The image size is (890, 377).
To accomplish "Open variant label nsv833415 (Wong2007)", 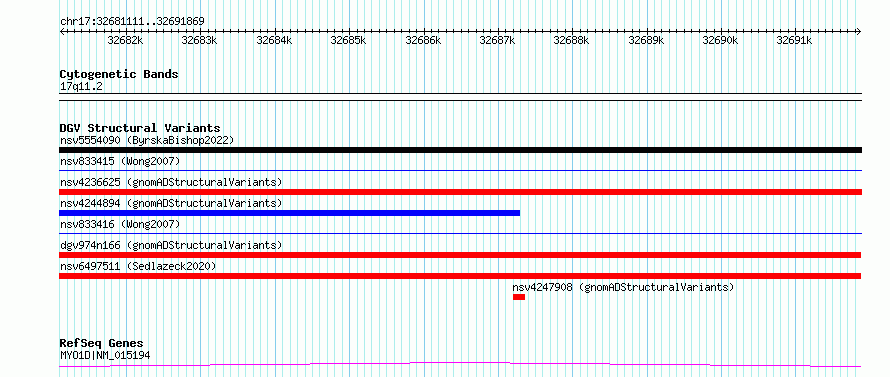I will [x=120, y=161].
